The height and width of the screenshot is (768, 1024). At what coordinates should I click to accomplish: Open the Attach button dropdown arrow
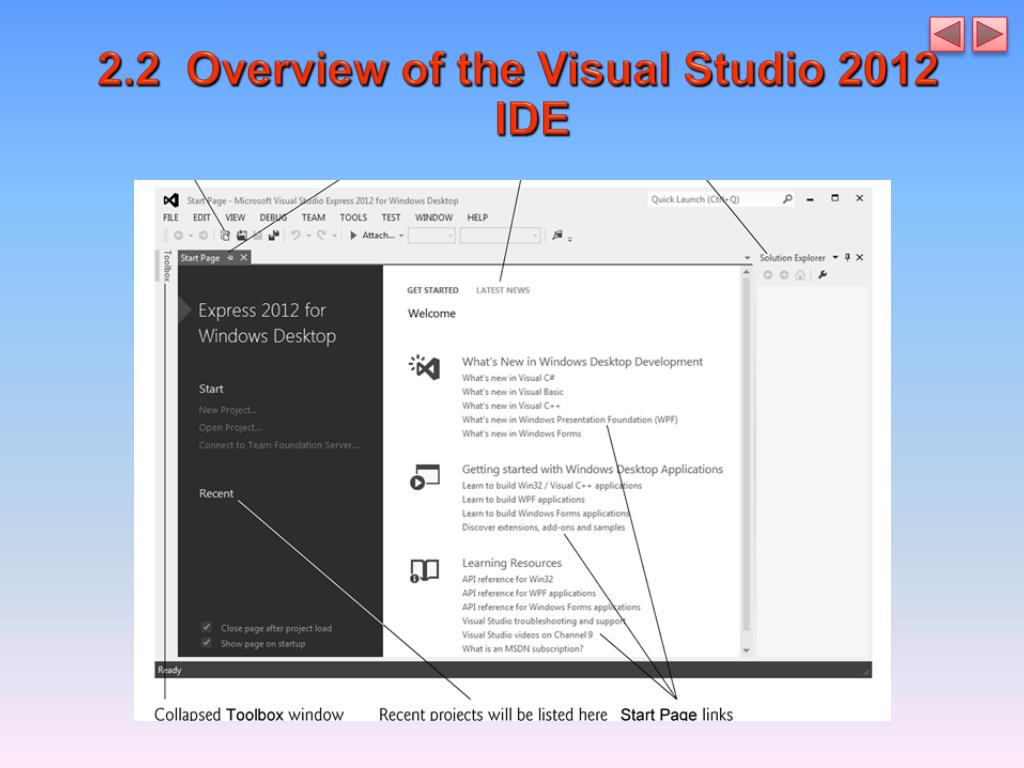coord(401,236)
